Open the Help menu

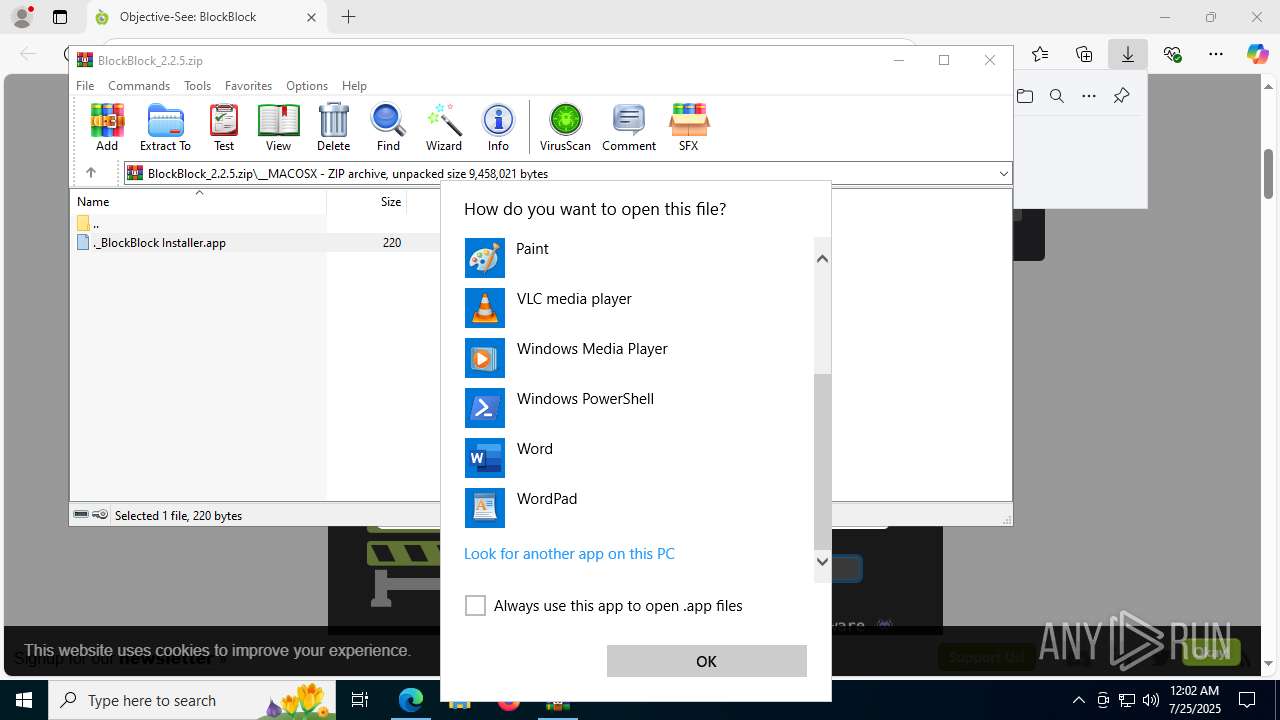click(354, 86)
